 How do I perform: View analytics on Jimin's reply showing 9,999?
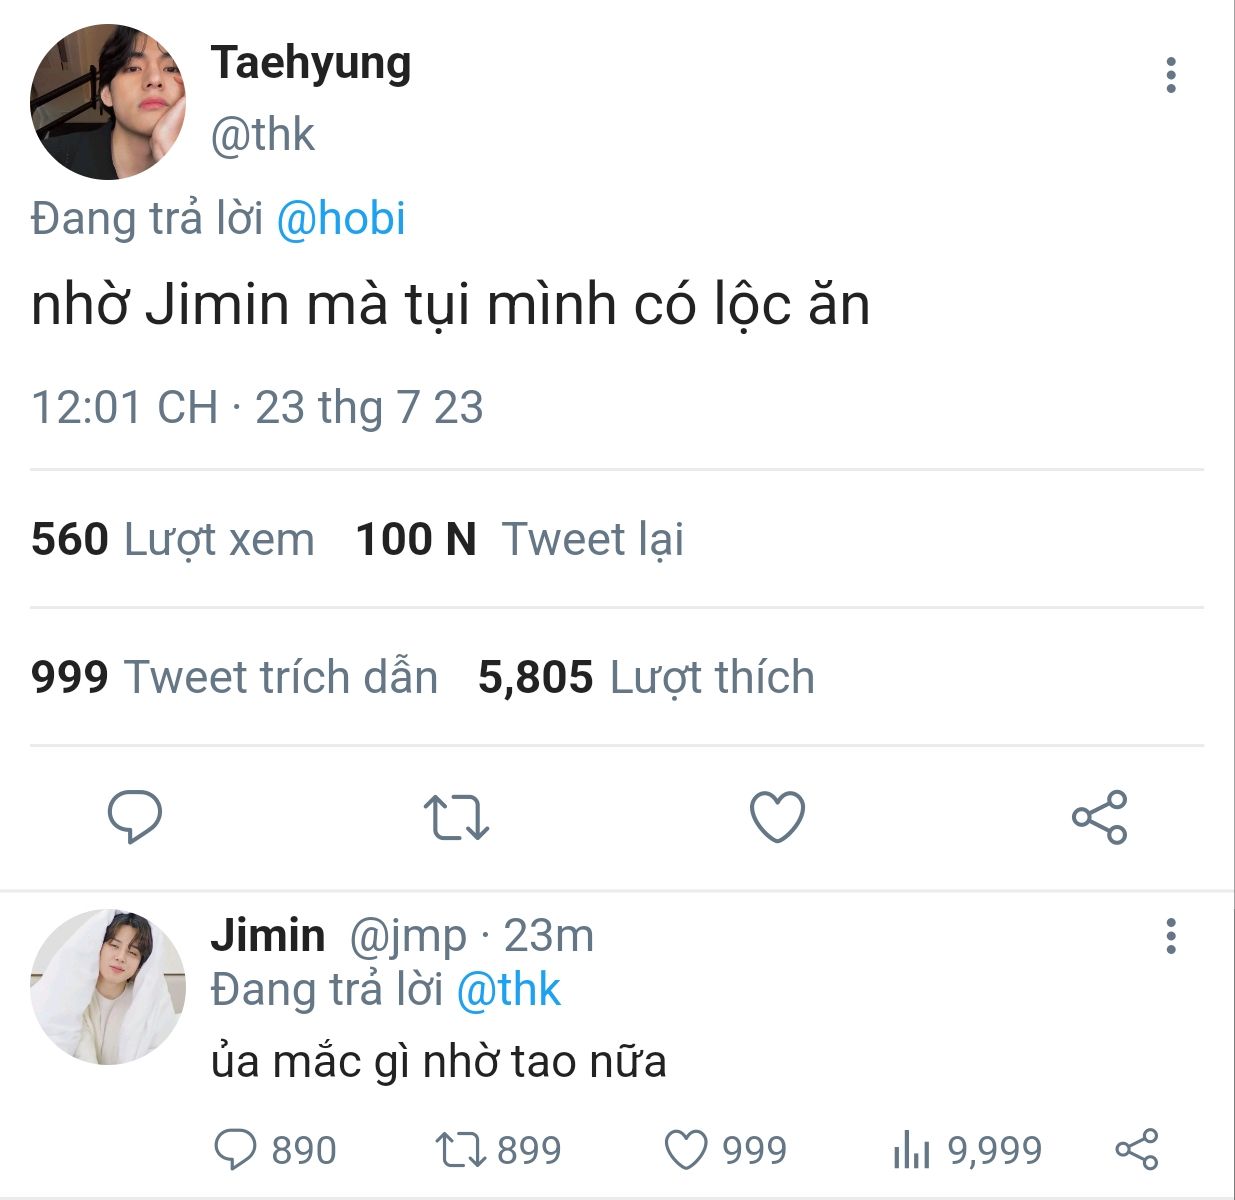click(911, 1150)
